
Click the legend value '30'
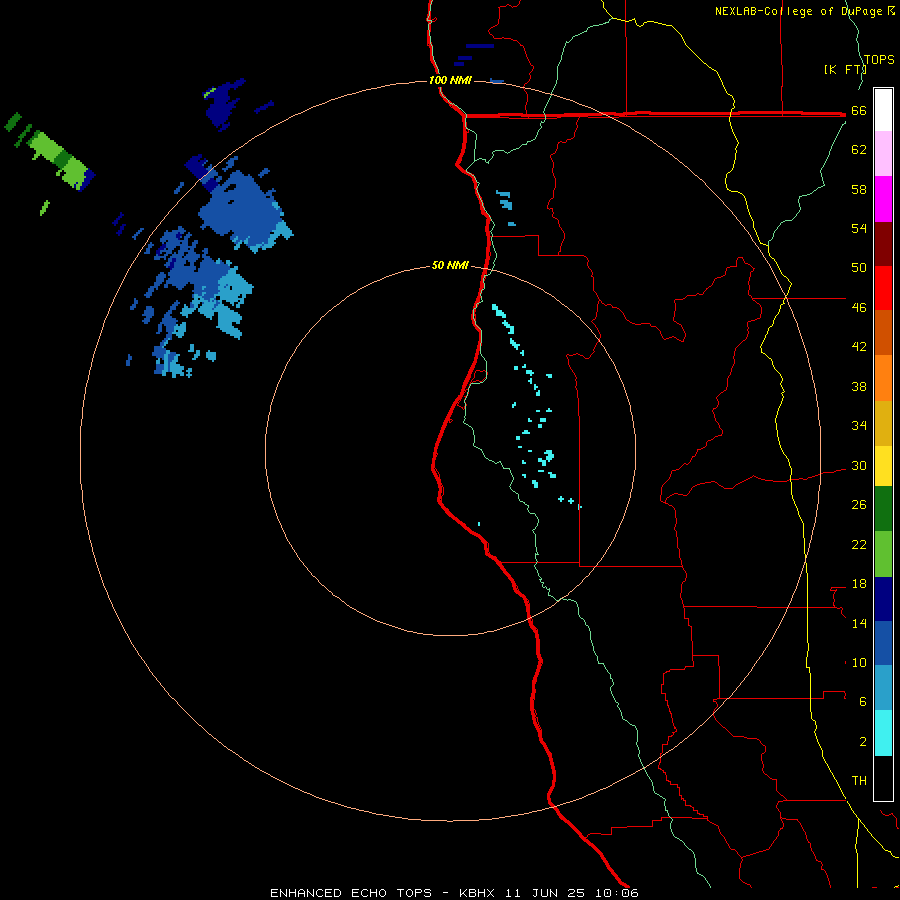pos(859,465)
